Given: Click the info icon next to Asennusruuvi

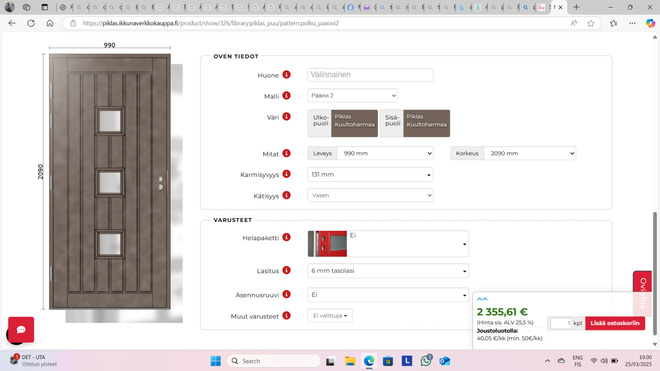Looking at the screenshot, I should [x=287, y=294].
